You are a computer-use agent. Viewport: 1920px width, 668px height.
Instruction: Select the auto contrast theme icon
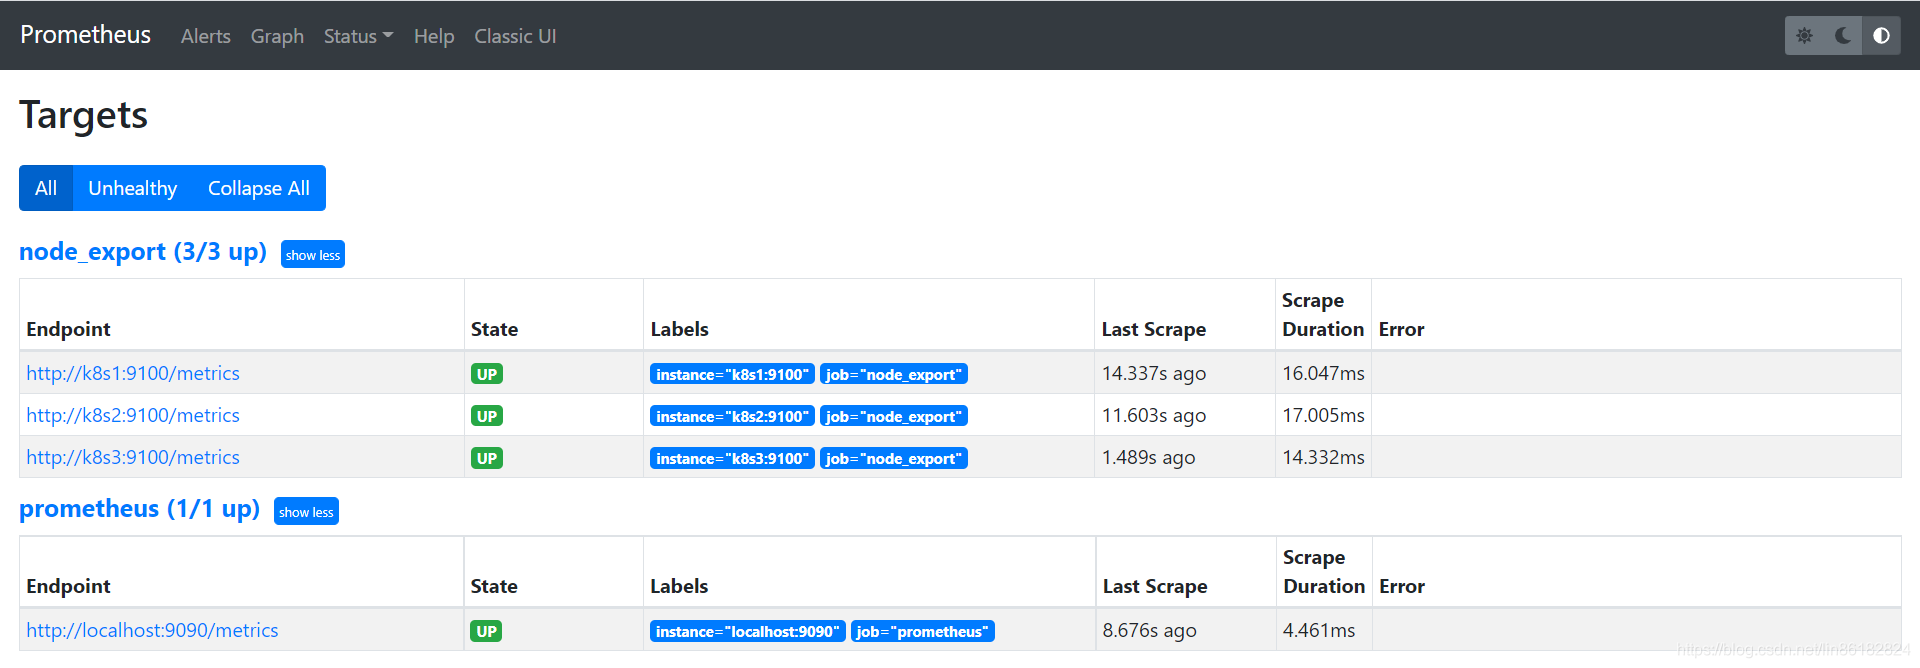tap(1881, 36)
